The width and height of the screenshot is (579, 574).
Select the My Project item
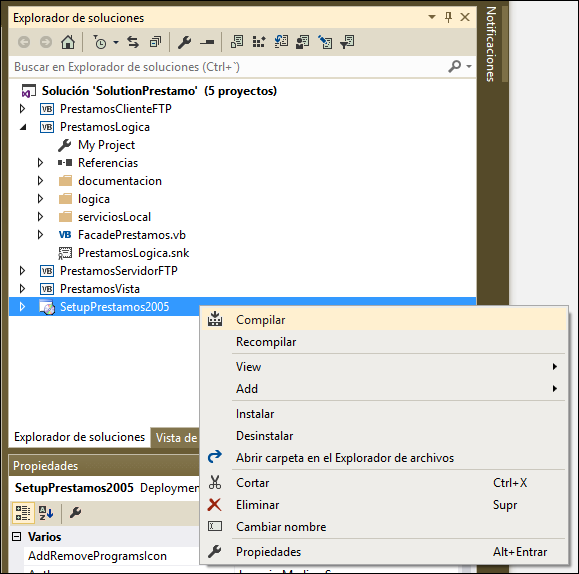(x=106, y=145)
